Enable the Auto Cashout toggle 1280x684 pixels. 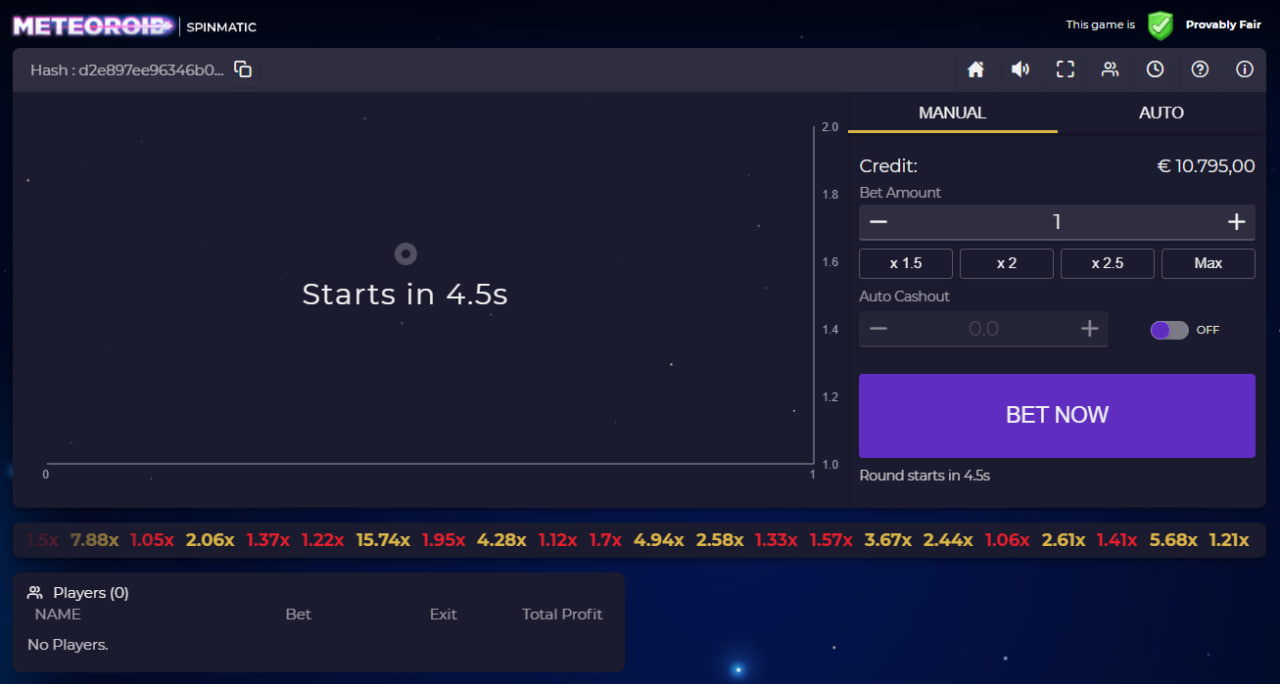click(1169, 329)
